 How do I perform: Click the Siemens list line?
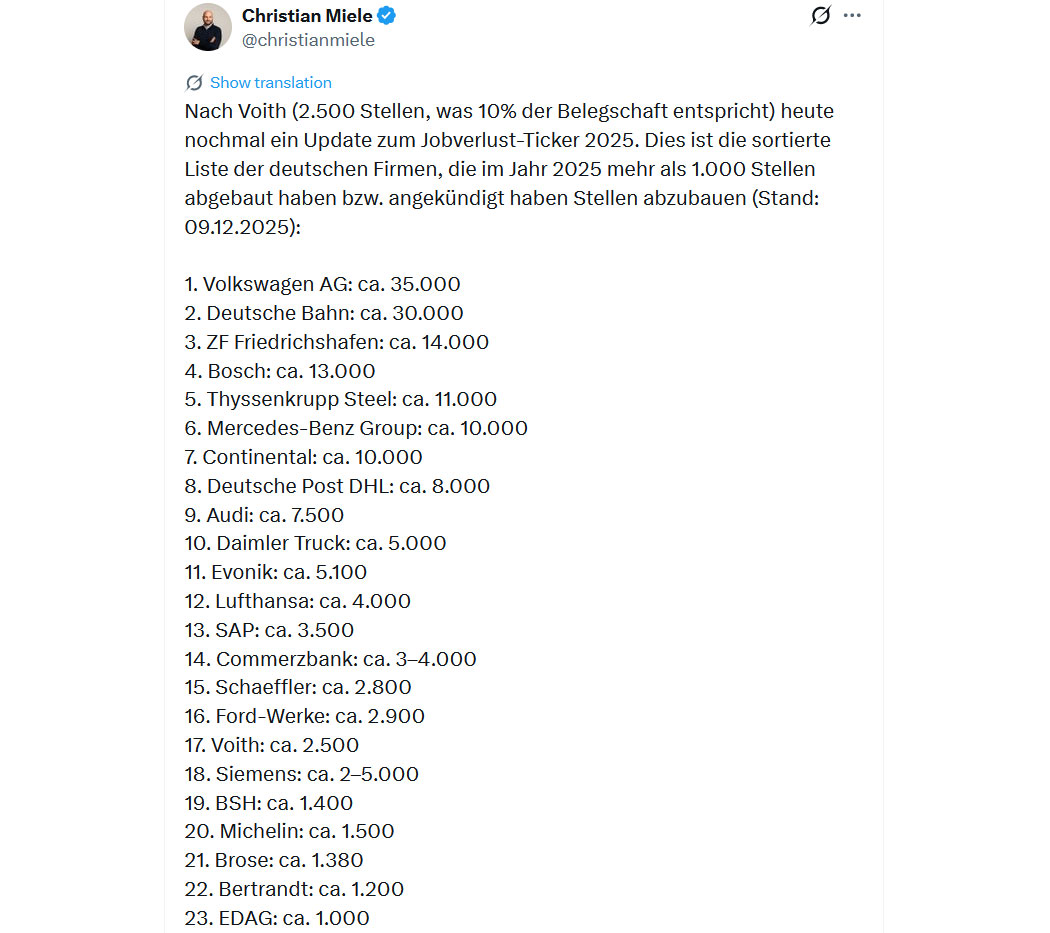pyautogui.click(x=301, y=775)
